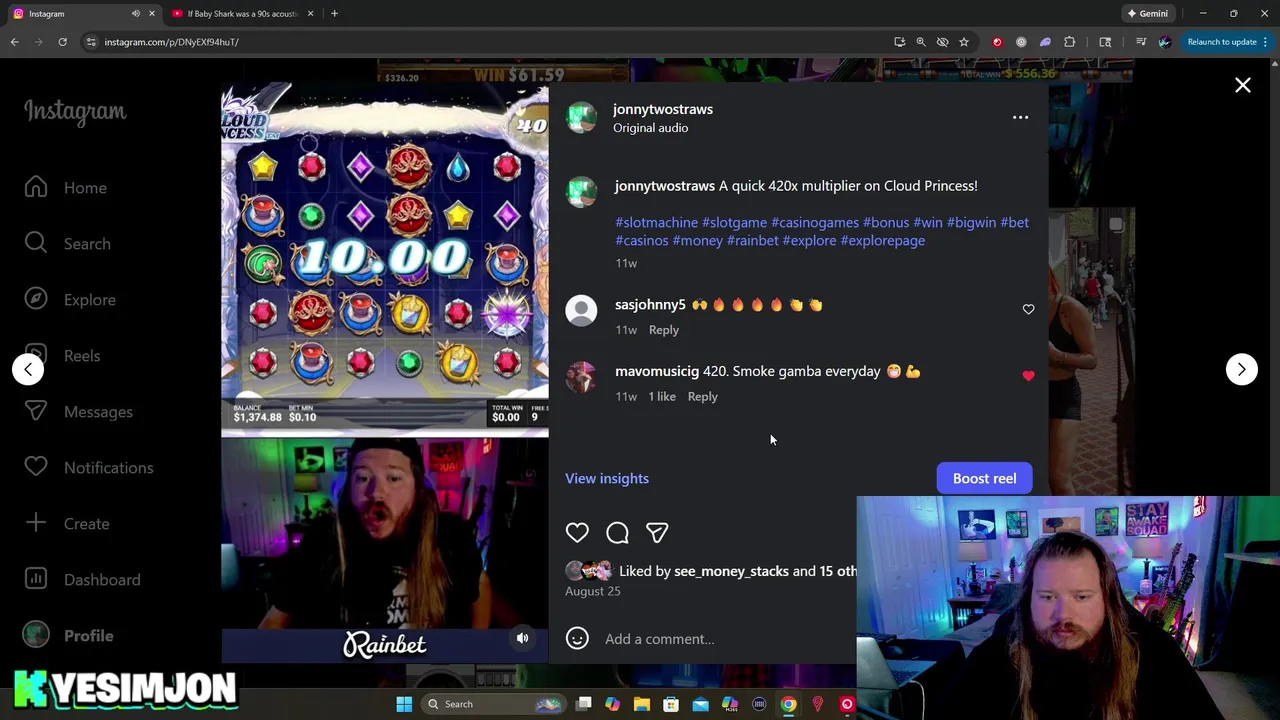Open Dashboard in sidebar
The image size is (1280, 720).
[x=83, y=580]
